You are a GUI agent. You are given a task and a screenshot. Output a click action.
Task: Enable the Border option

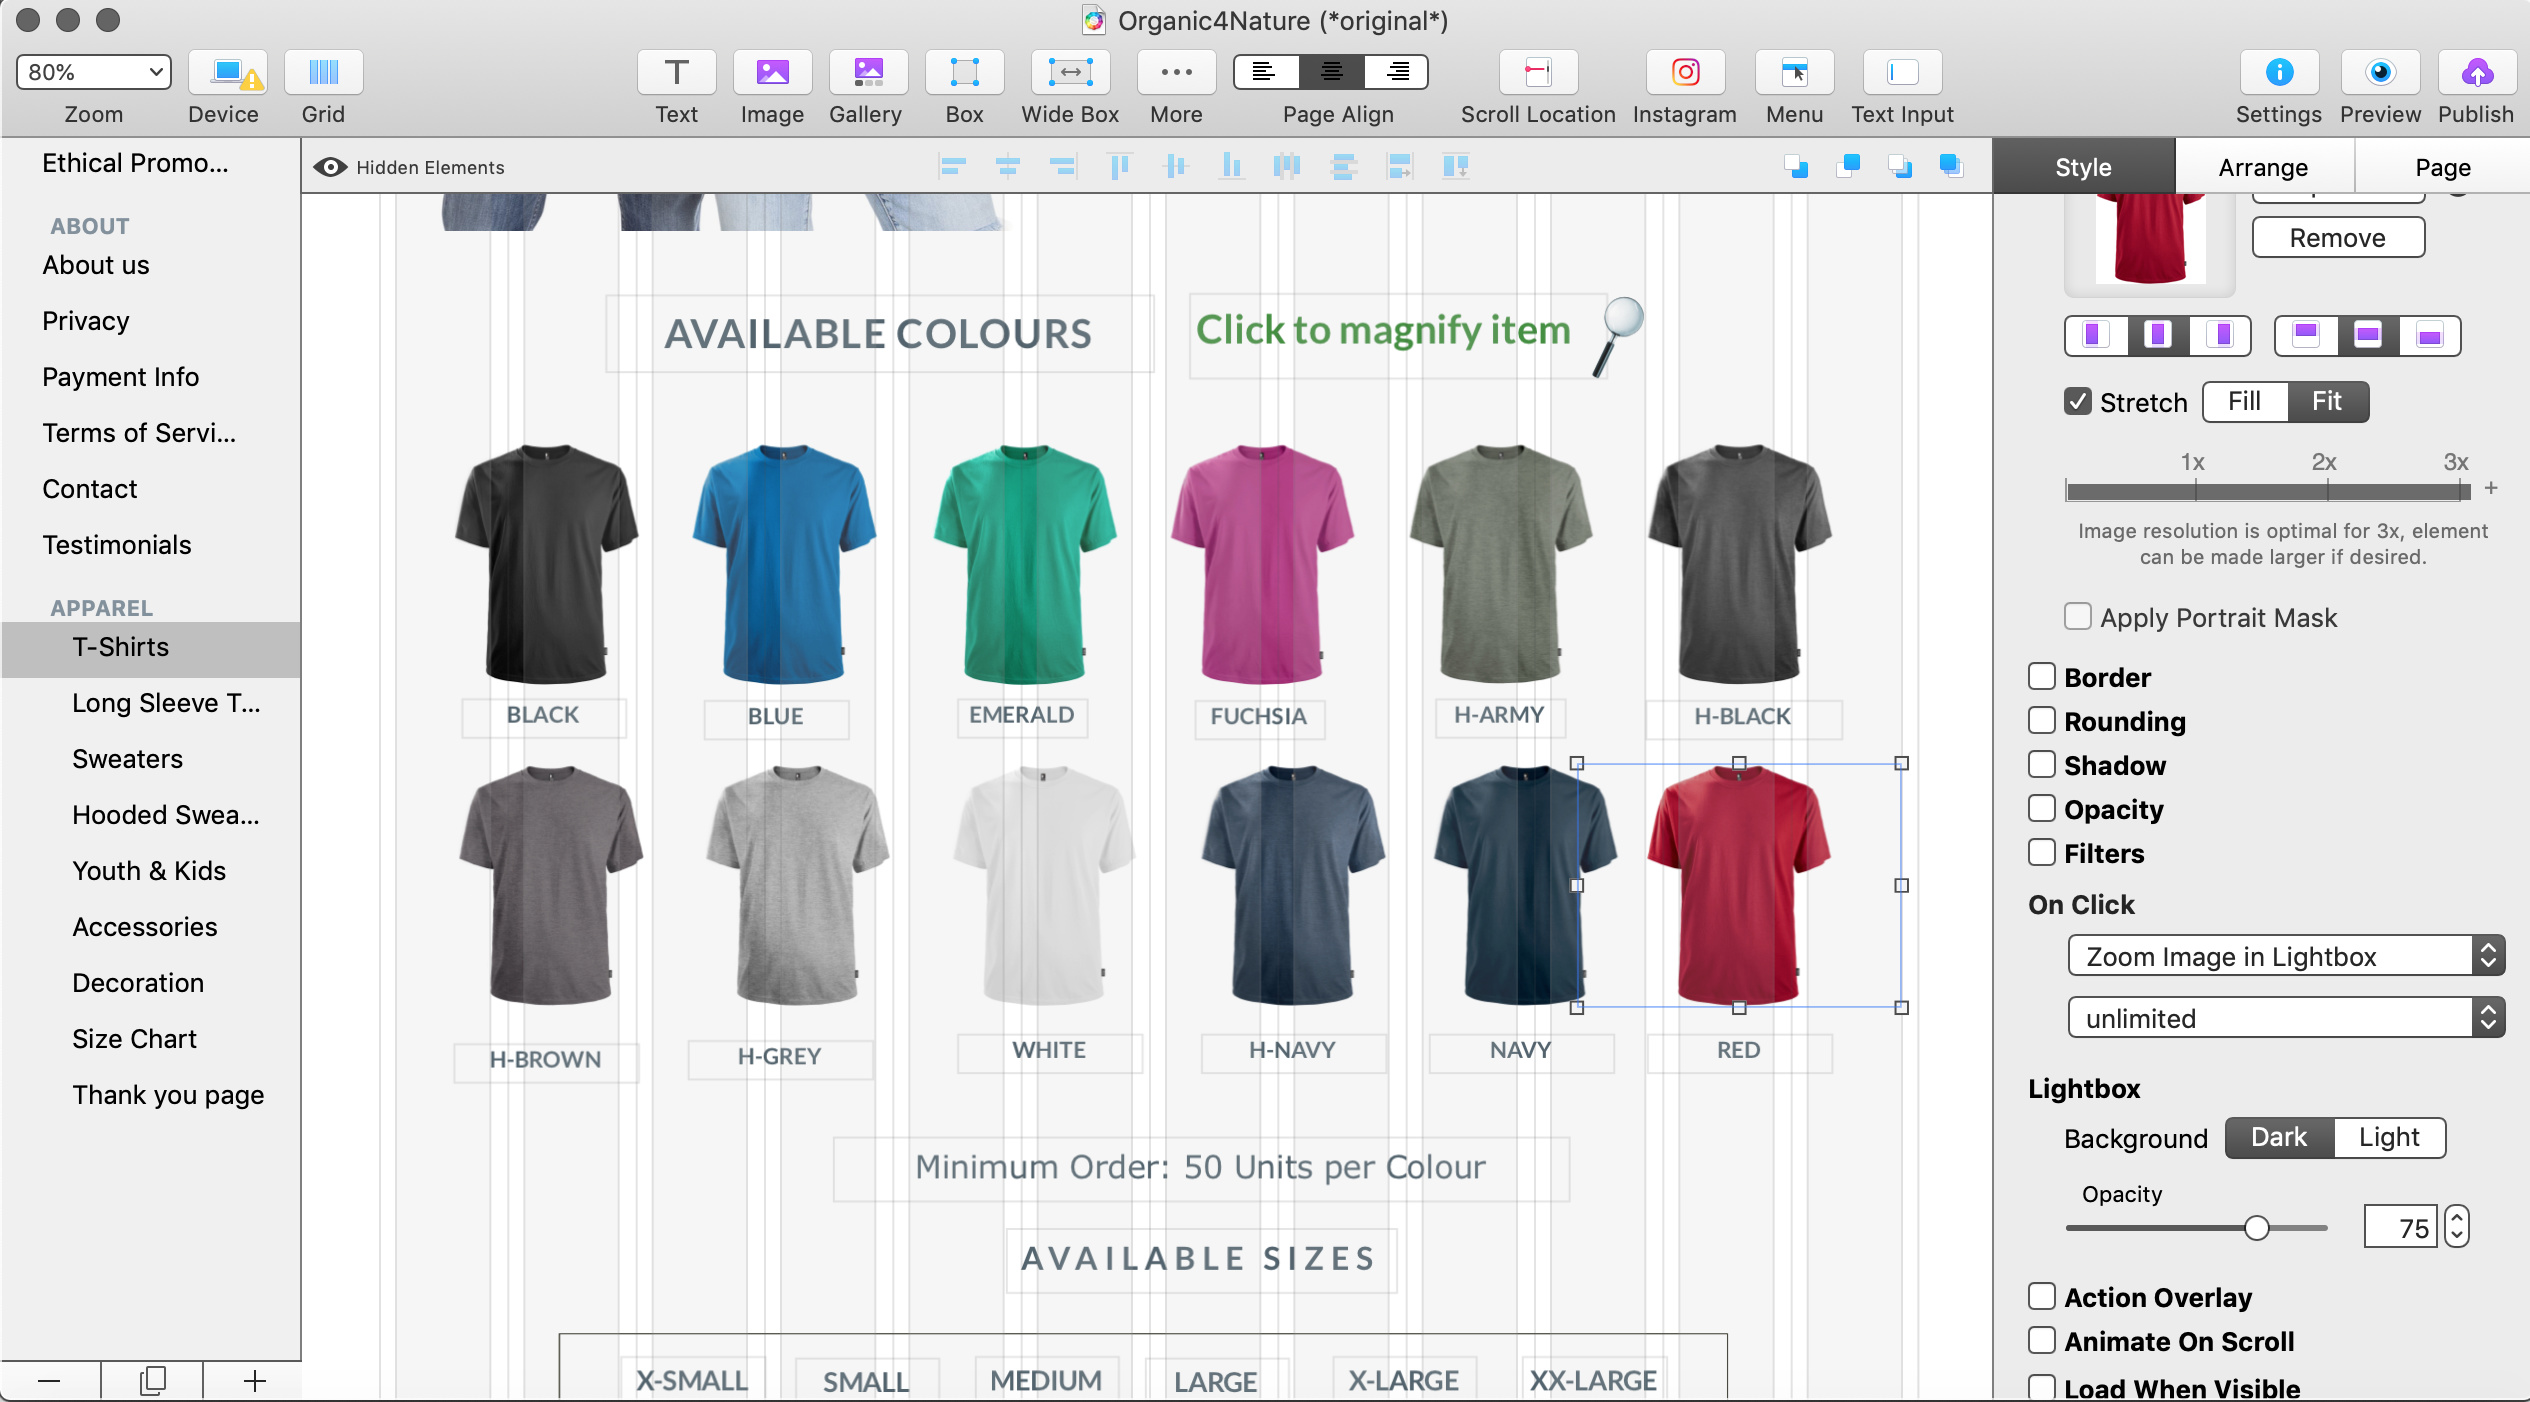coord(2041,677)
